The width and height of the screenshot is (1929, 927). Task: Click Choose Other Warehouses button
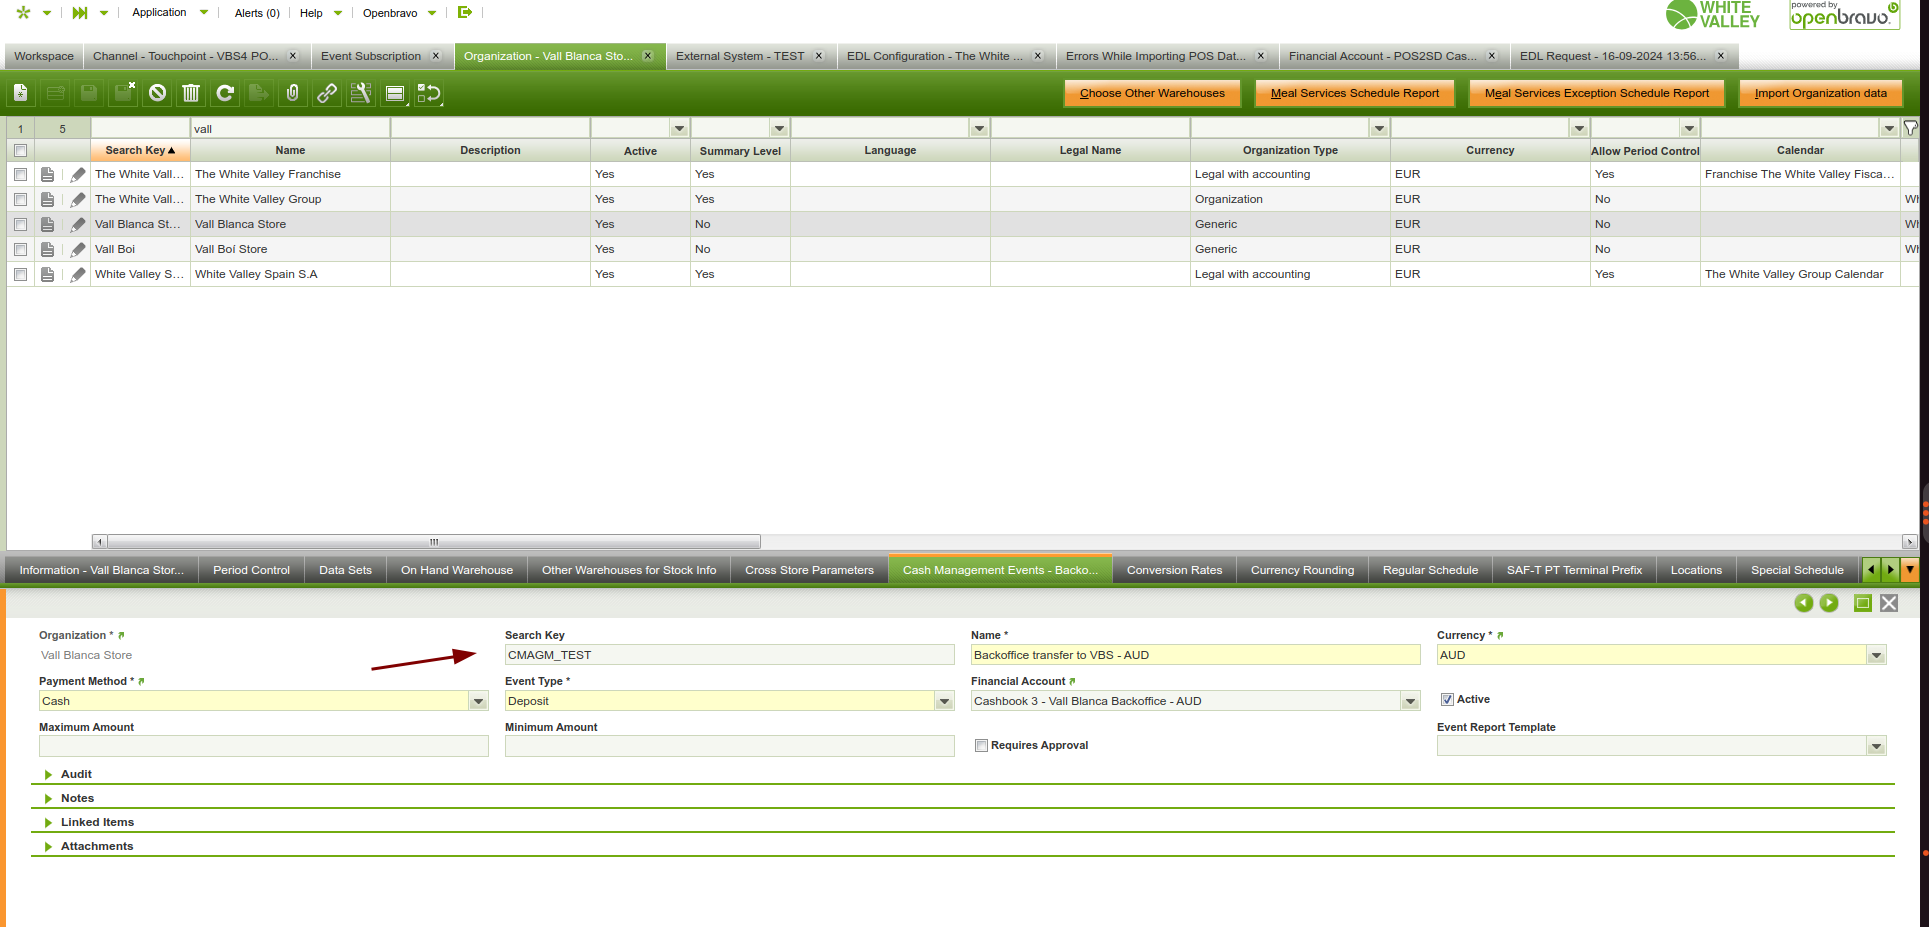coord(1152,93)
